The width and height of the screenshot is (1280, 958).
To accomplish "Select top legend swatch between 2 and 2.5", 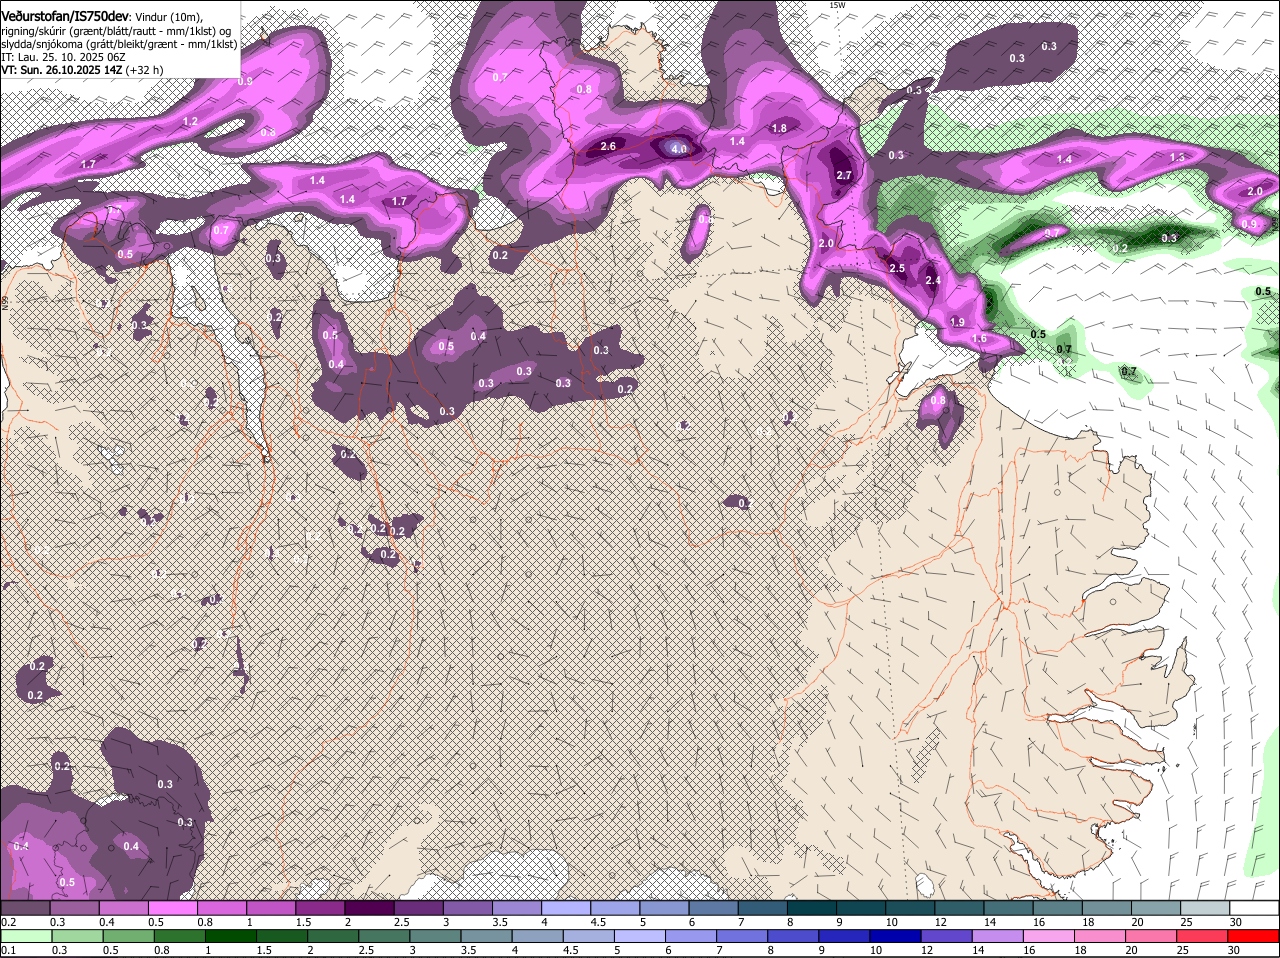I will pos(369,908).
